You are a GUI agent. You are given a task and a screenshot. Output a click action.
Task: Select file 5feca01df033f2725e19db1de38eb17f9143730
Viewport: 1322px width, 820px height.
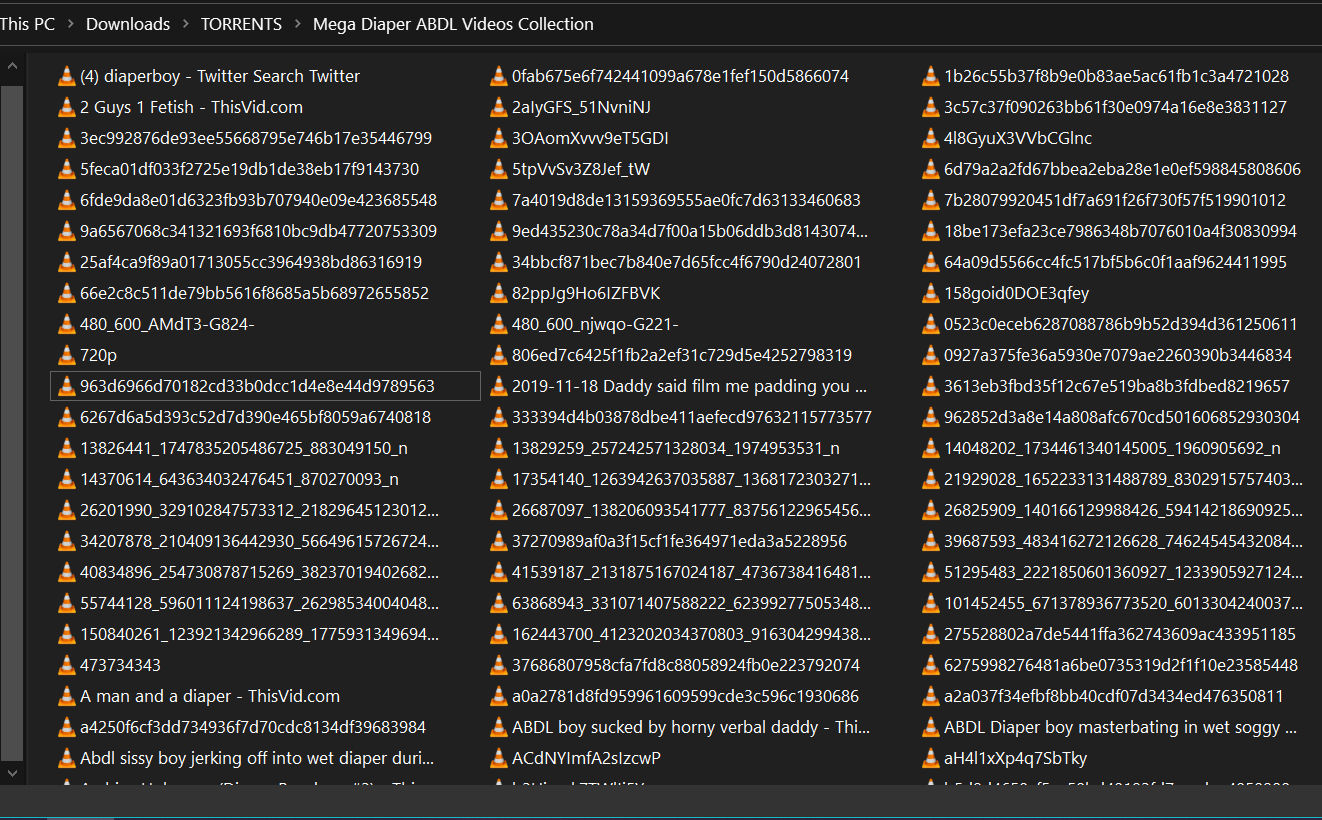249,169
